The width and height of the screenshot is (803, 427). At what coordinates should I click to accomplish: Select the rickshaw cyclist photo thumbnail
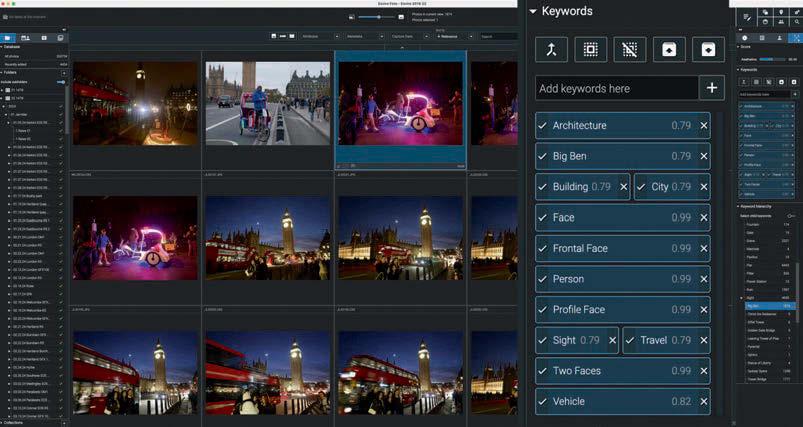coord(267,103)
